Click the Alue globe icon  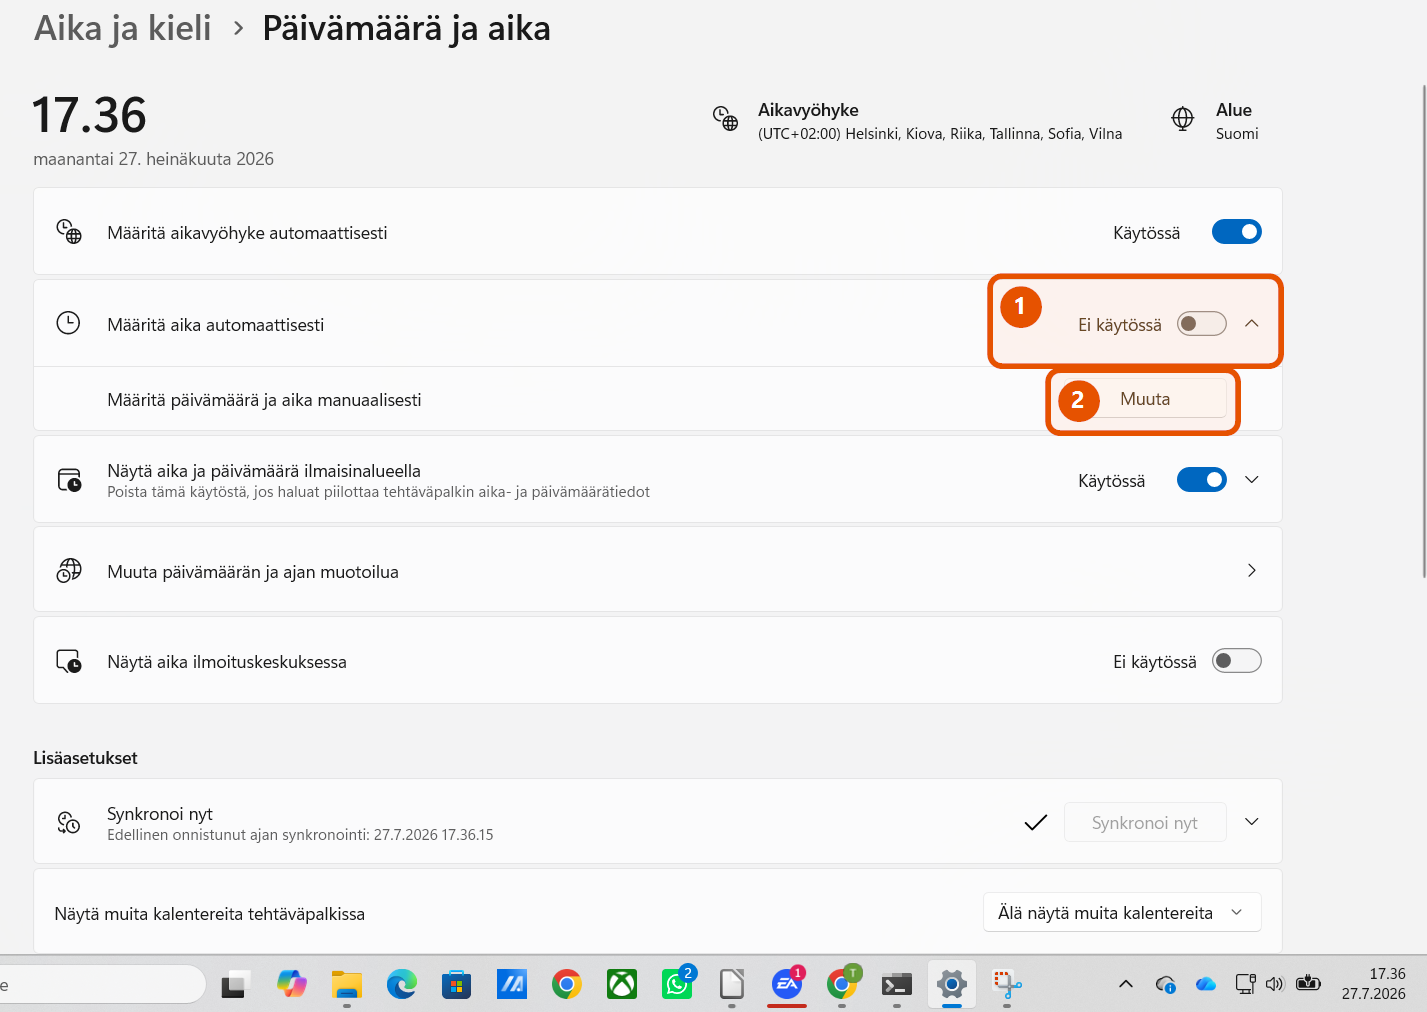[x=1183, y=118]
